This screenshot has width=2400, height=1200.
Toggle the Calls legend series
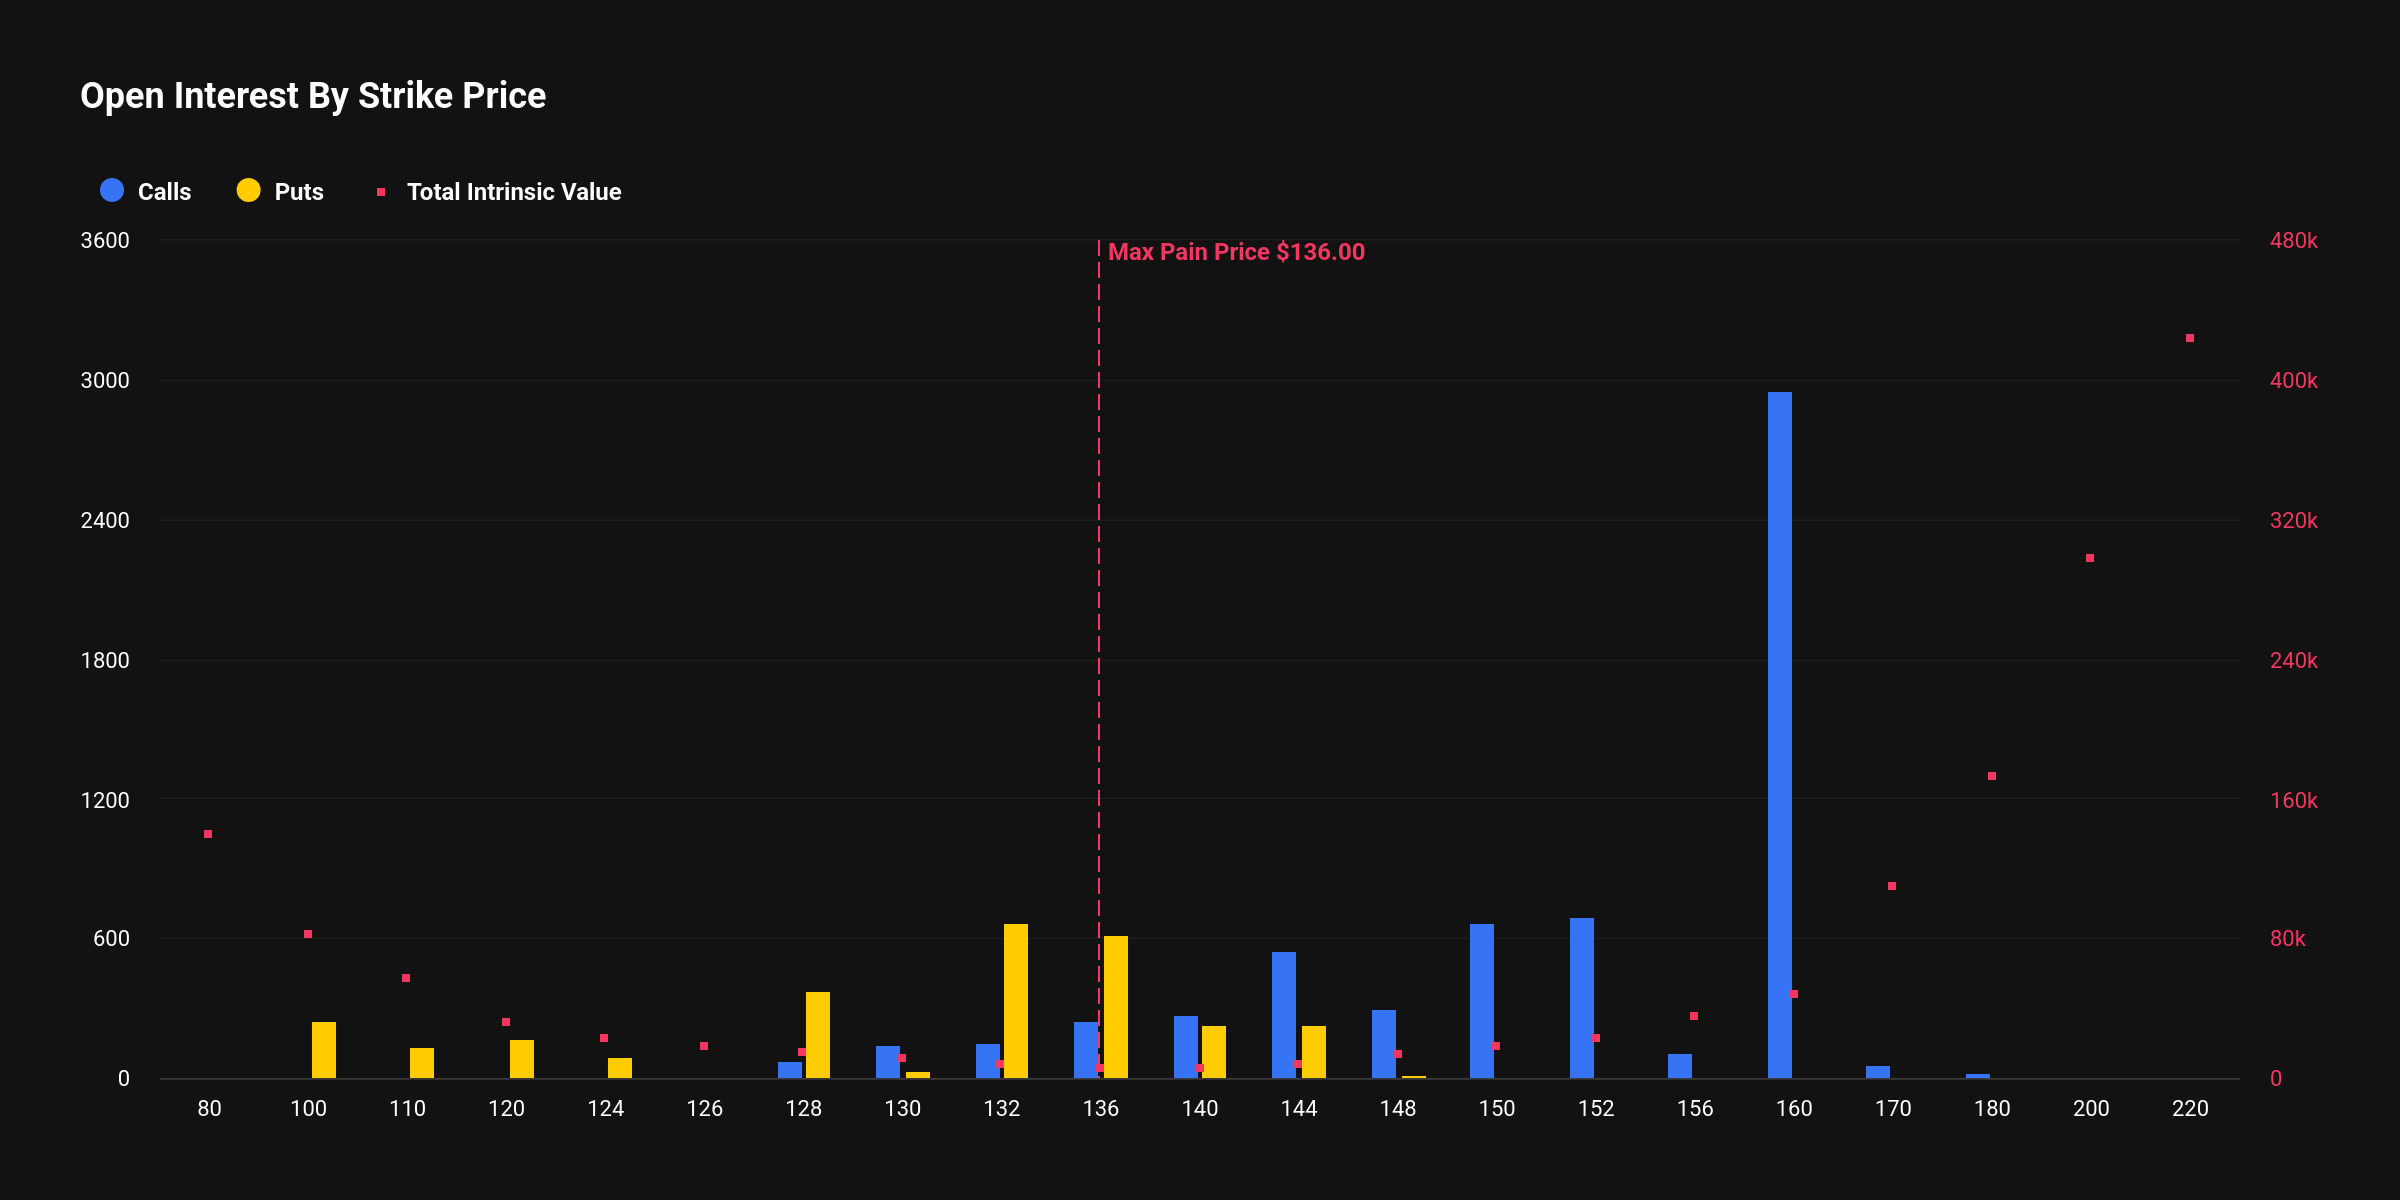163,192
